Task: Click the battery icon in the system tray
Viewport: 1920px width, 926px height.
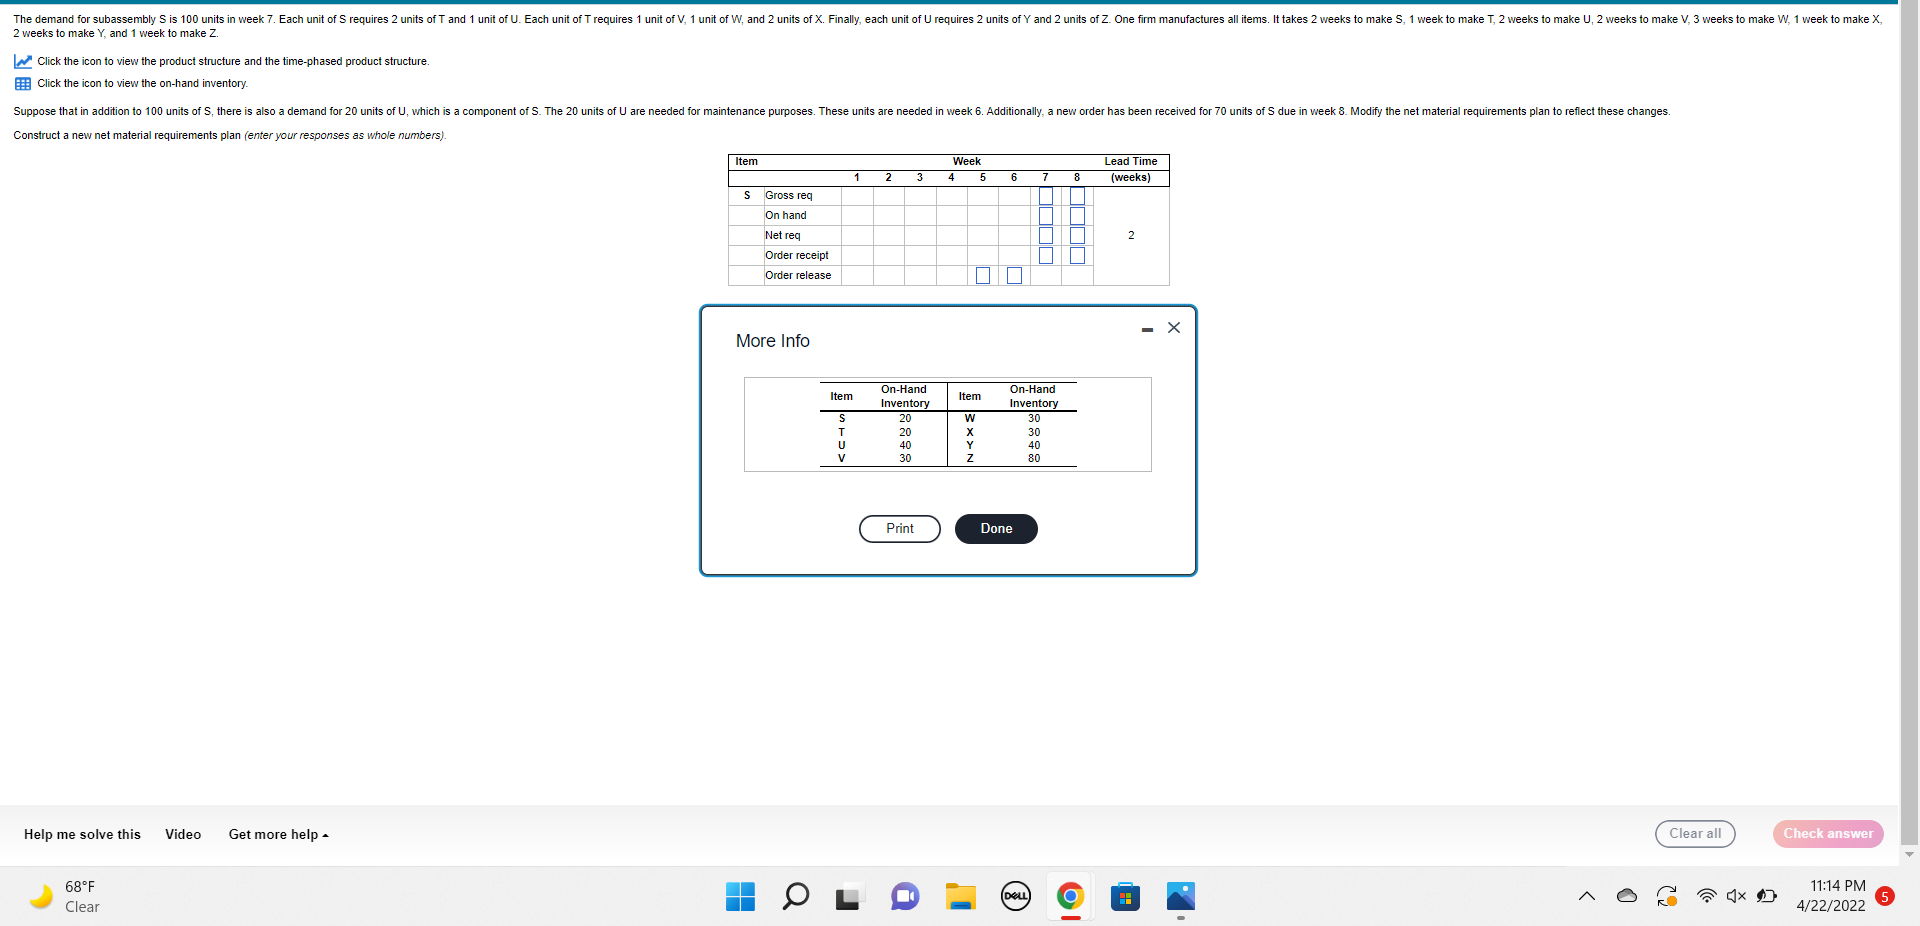Action: tap(1766, 896)
